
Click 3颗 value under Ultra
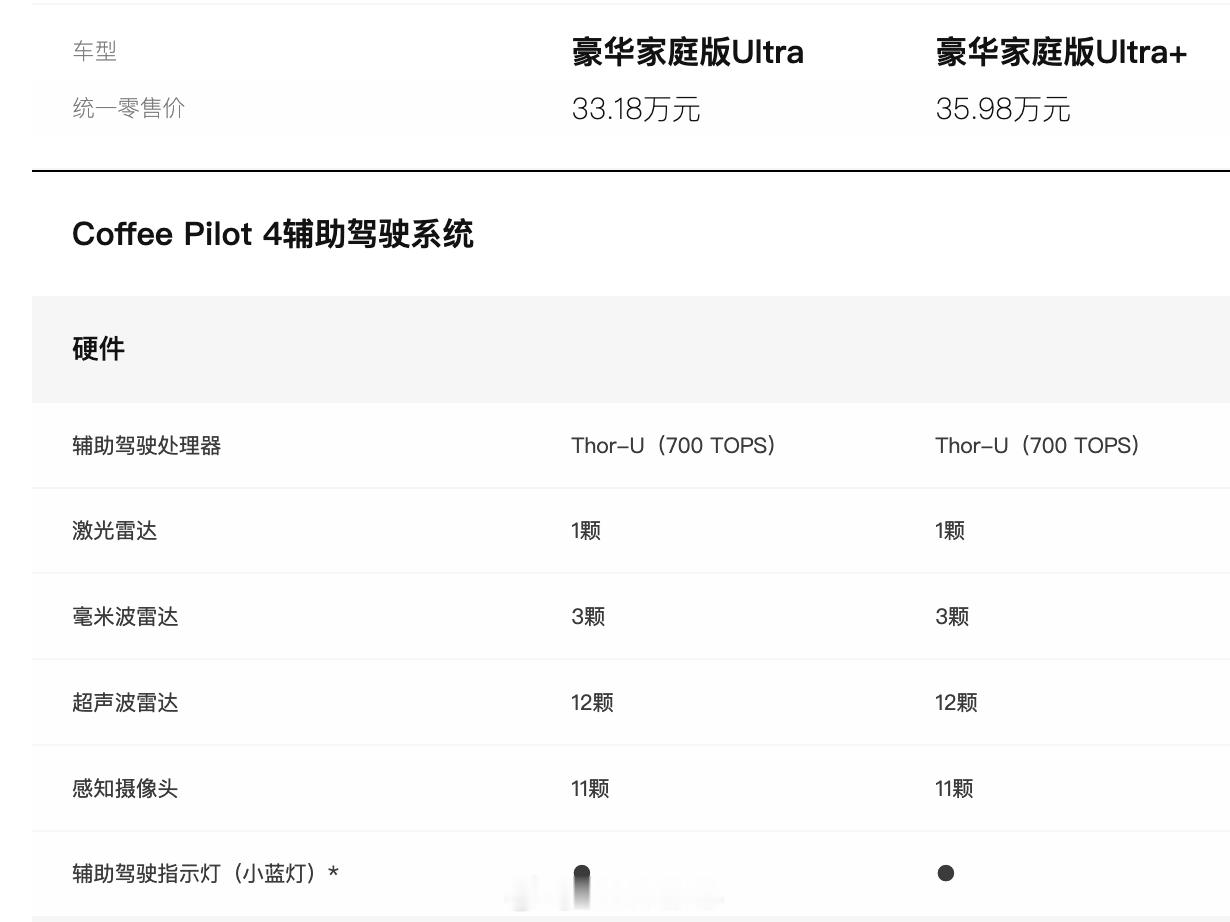click(588, 617)
